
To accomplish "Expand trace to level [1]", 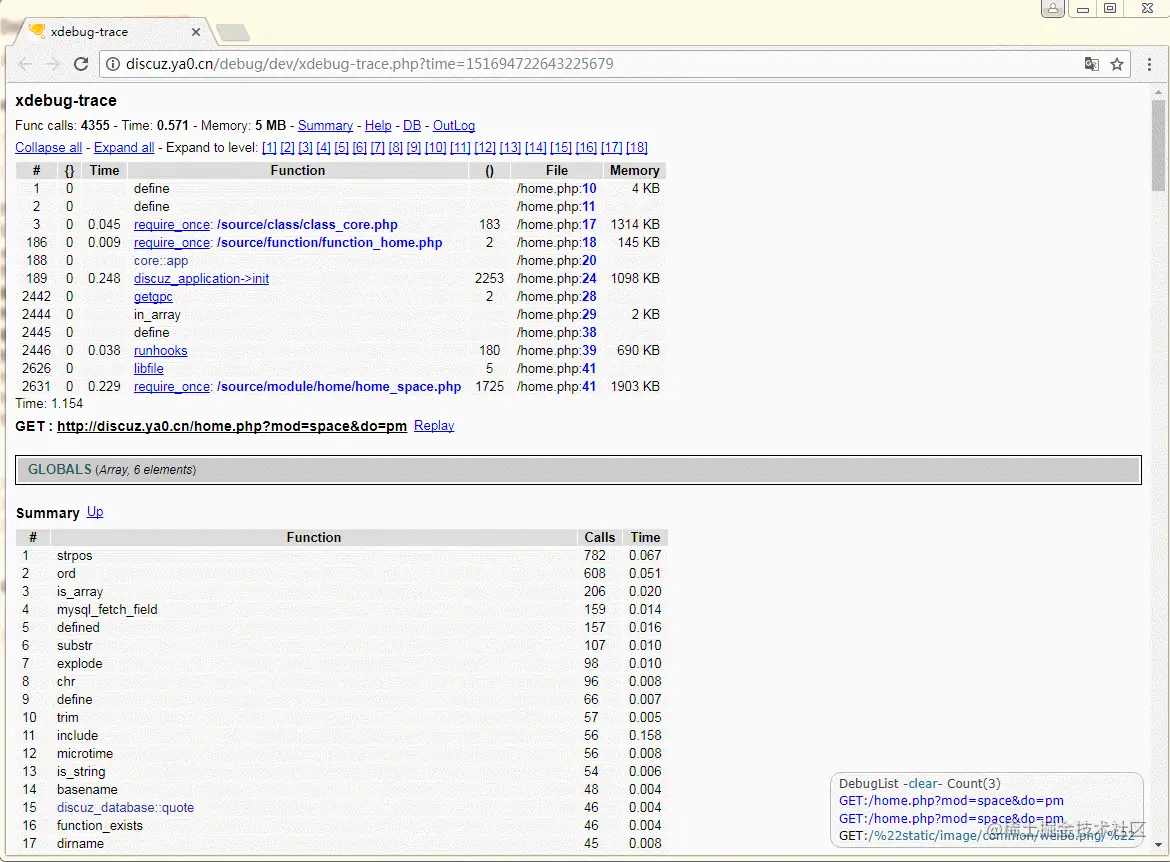I will click(269, 147).
